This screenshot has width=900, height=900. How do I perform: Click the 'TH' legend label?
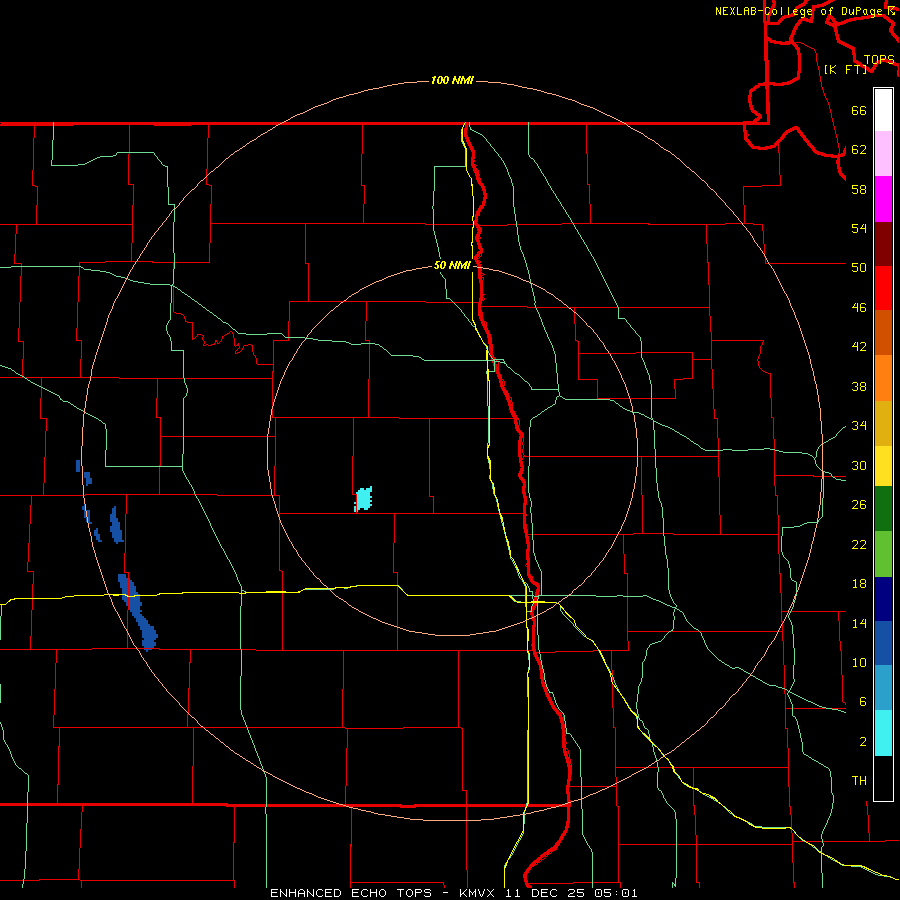(x=859, y=781)
